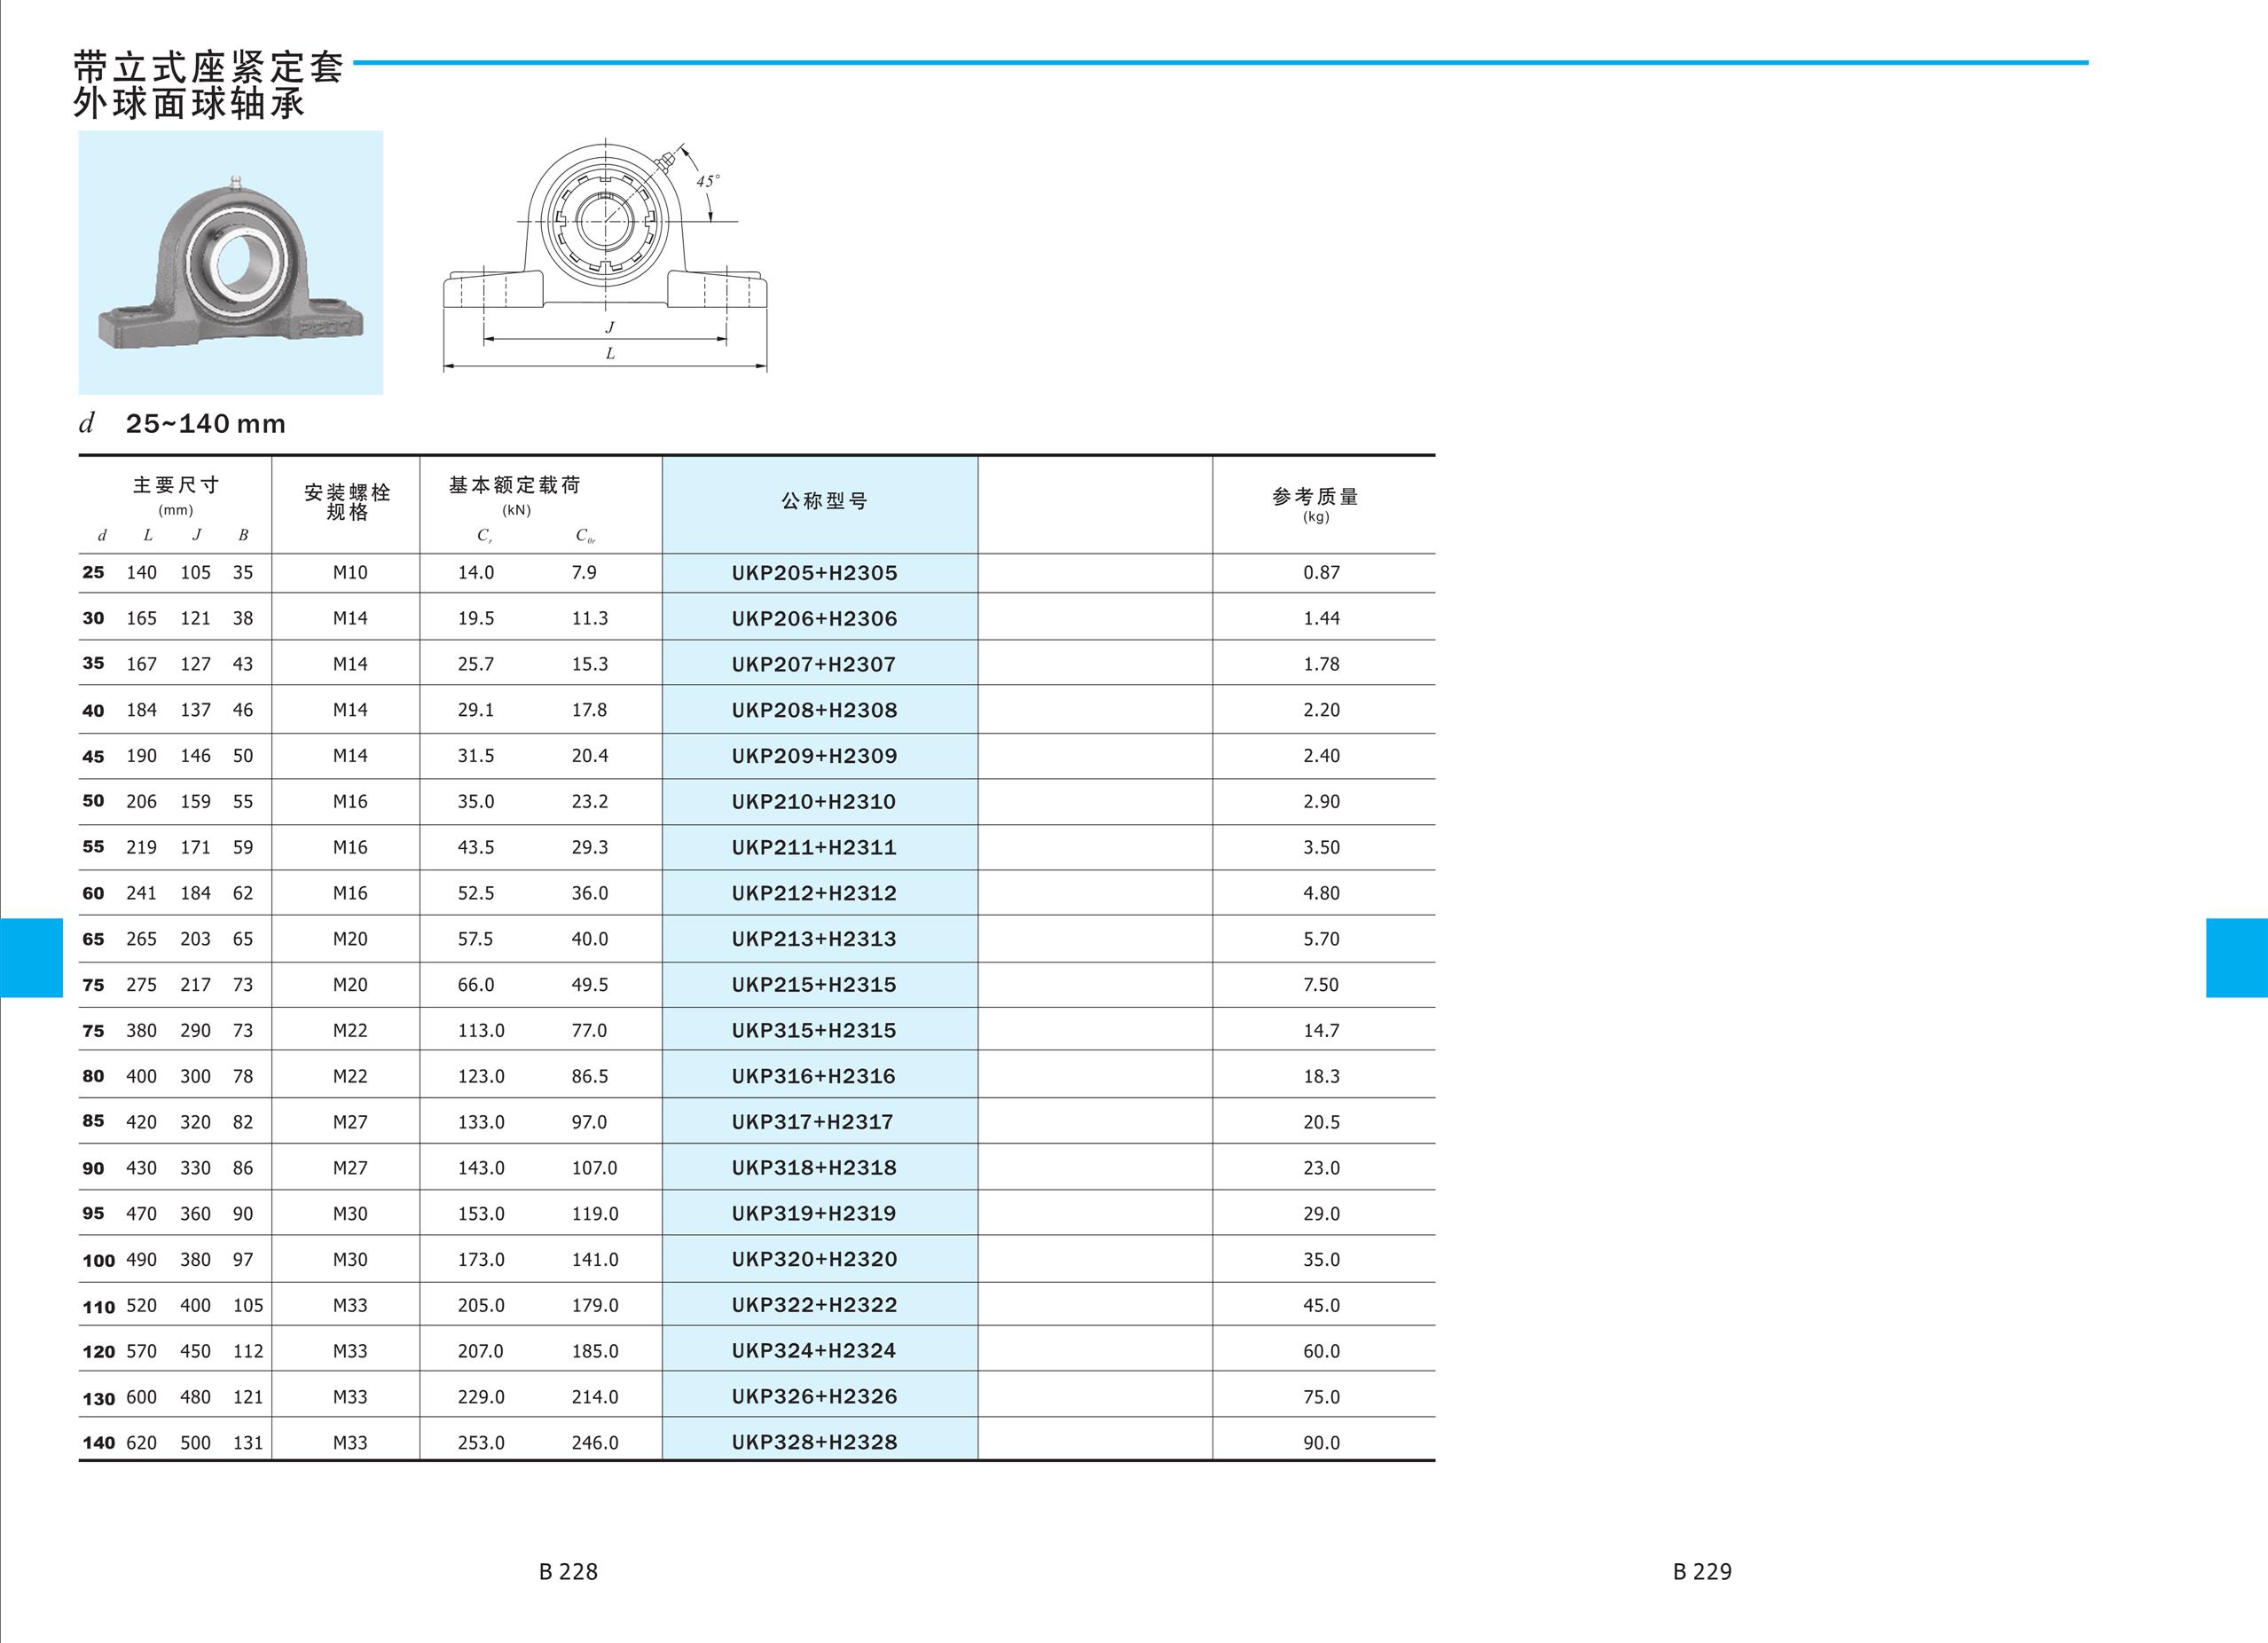Click the 公称型号 column header
Screen dimensions: 2268x1643
[823, 501]
